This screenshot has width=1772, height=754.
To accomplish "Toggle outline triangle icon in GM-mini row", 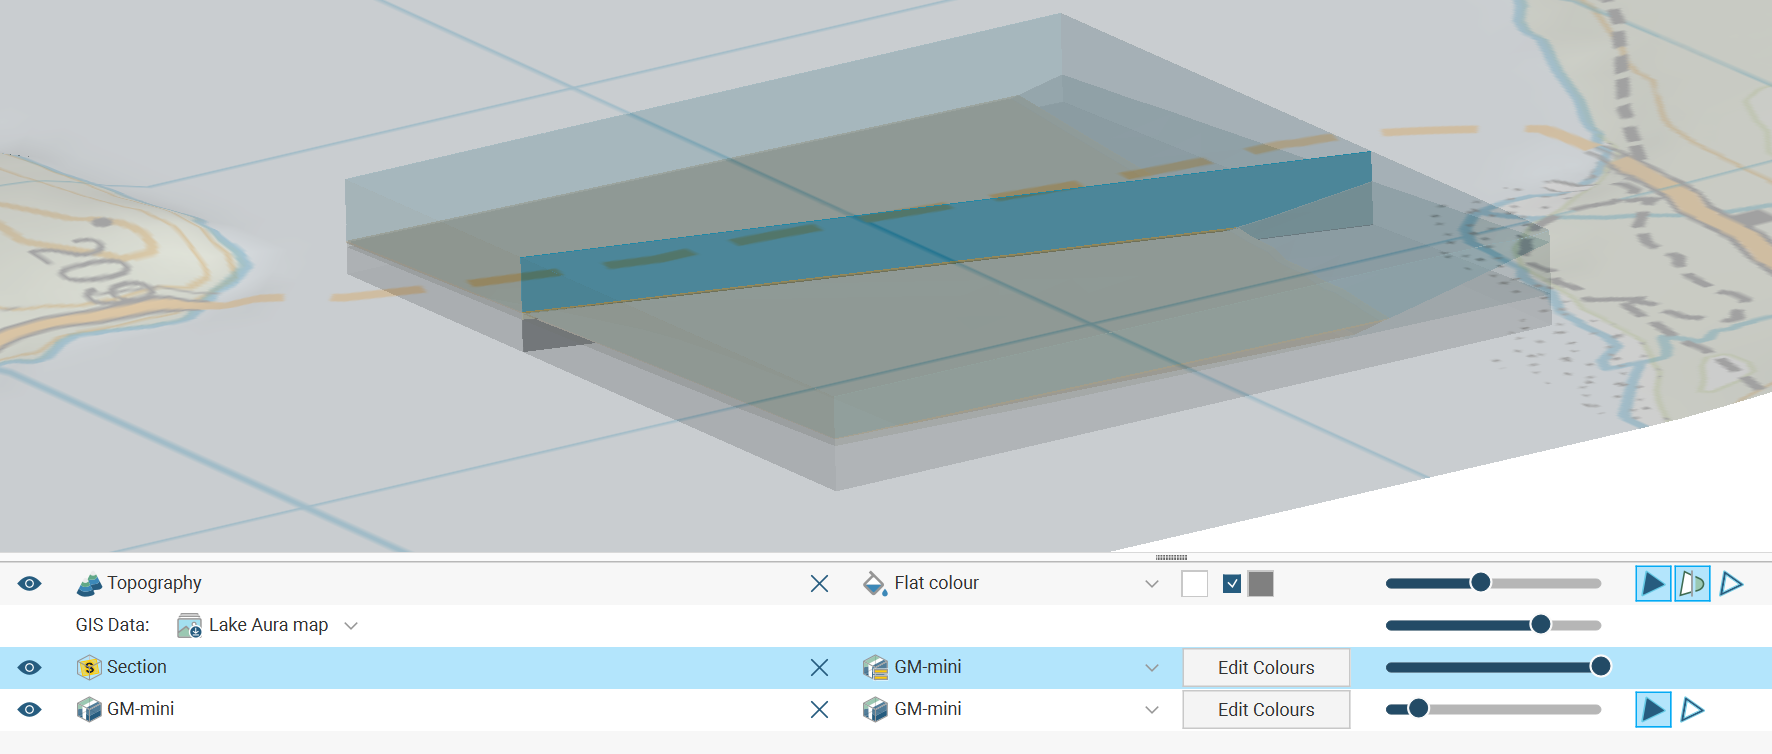I will [x=1692, y=709].
